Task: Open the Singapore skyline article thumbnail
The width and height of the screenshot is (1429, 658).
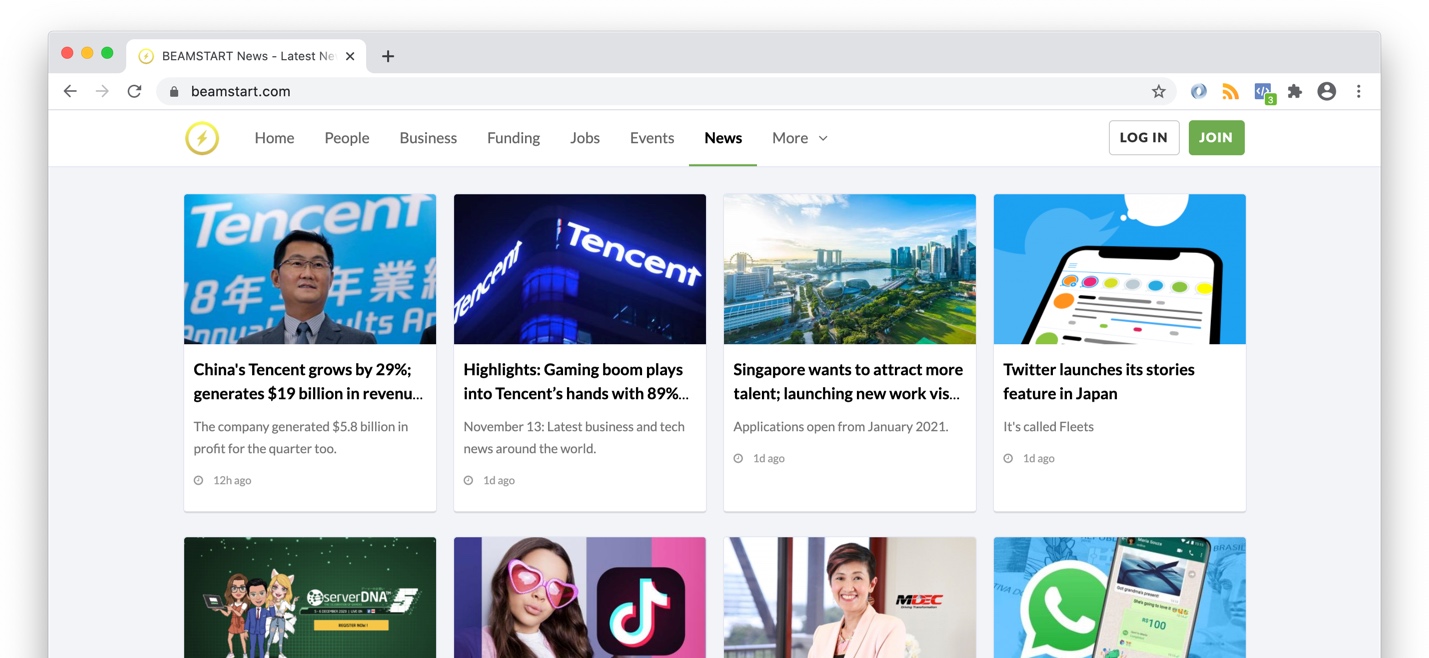Action: coord(849,269)
